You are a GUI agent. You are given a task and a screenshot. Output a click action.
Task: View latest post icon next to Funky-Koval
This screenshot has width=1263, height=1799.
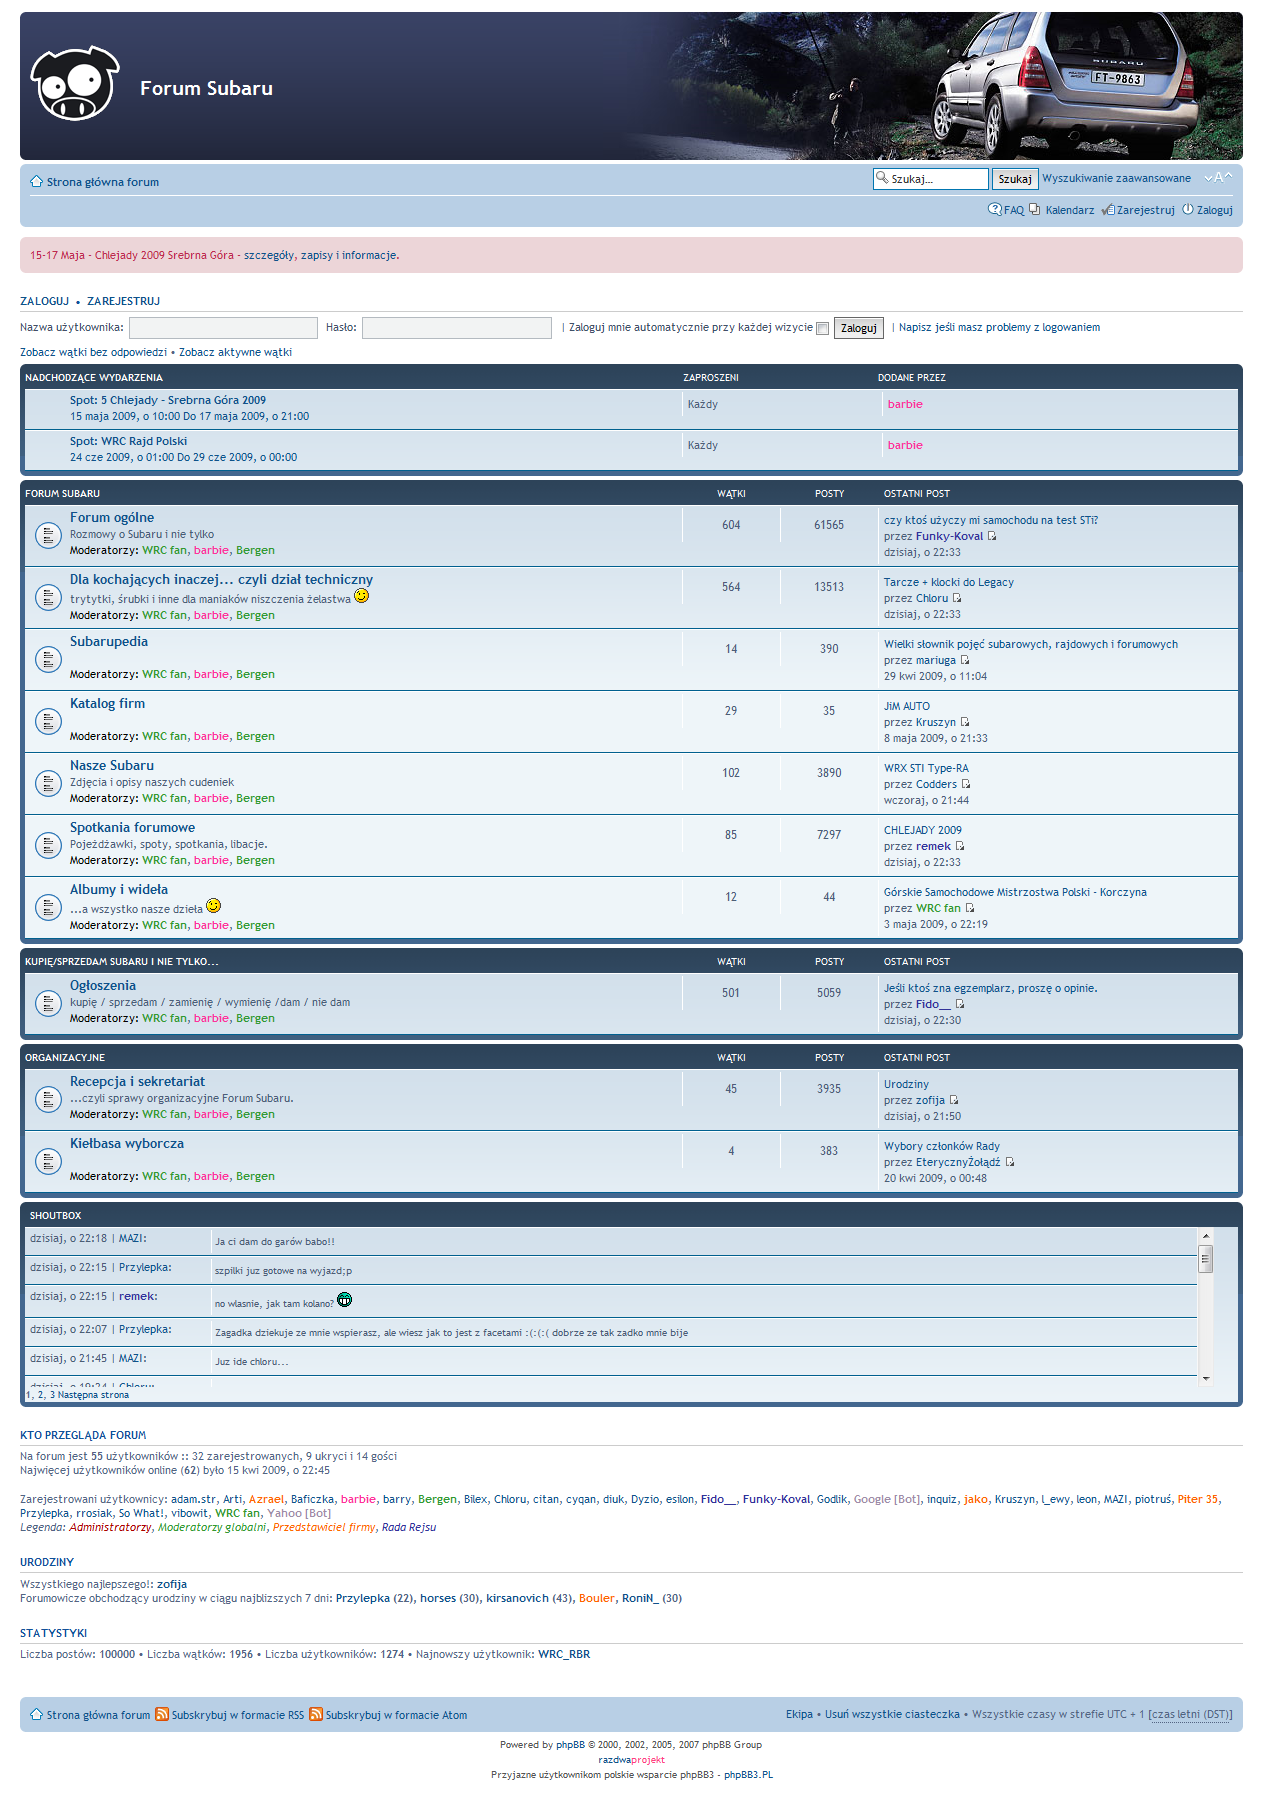(992, 536)
